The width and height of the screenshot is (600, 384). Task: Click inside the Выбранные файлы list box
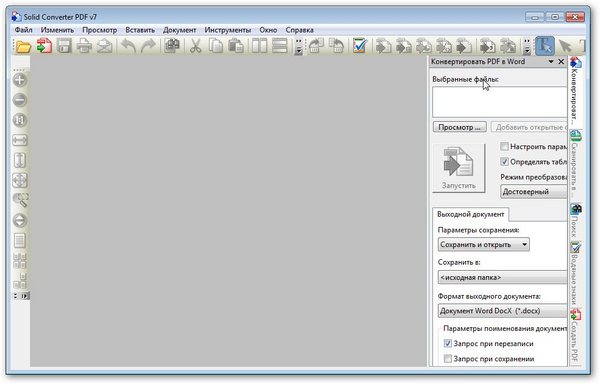(x=500, y=102)
